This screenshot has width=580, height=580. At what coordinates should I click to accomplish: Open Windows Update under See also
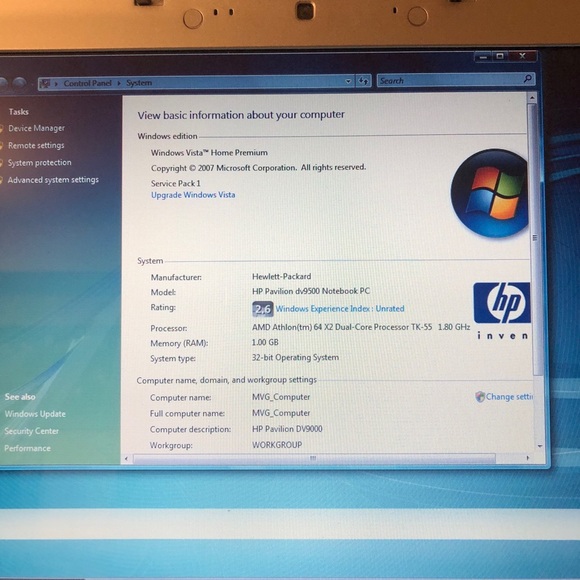[35, 414]
